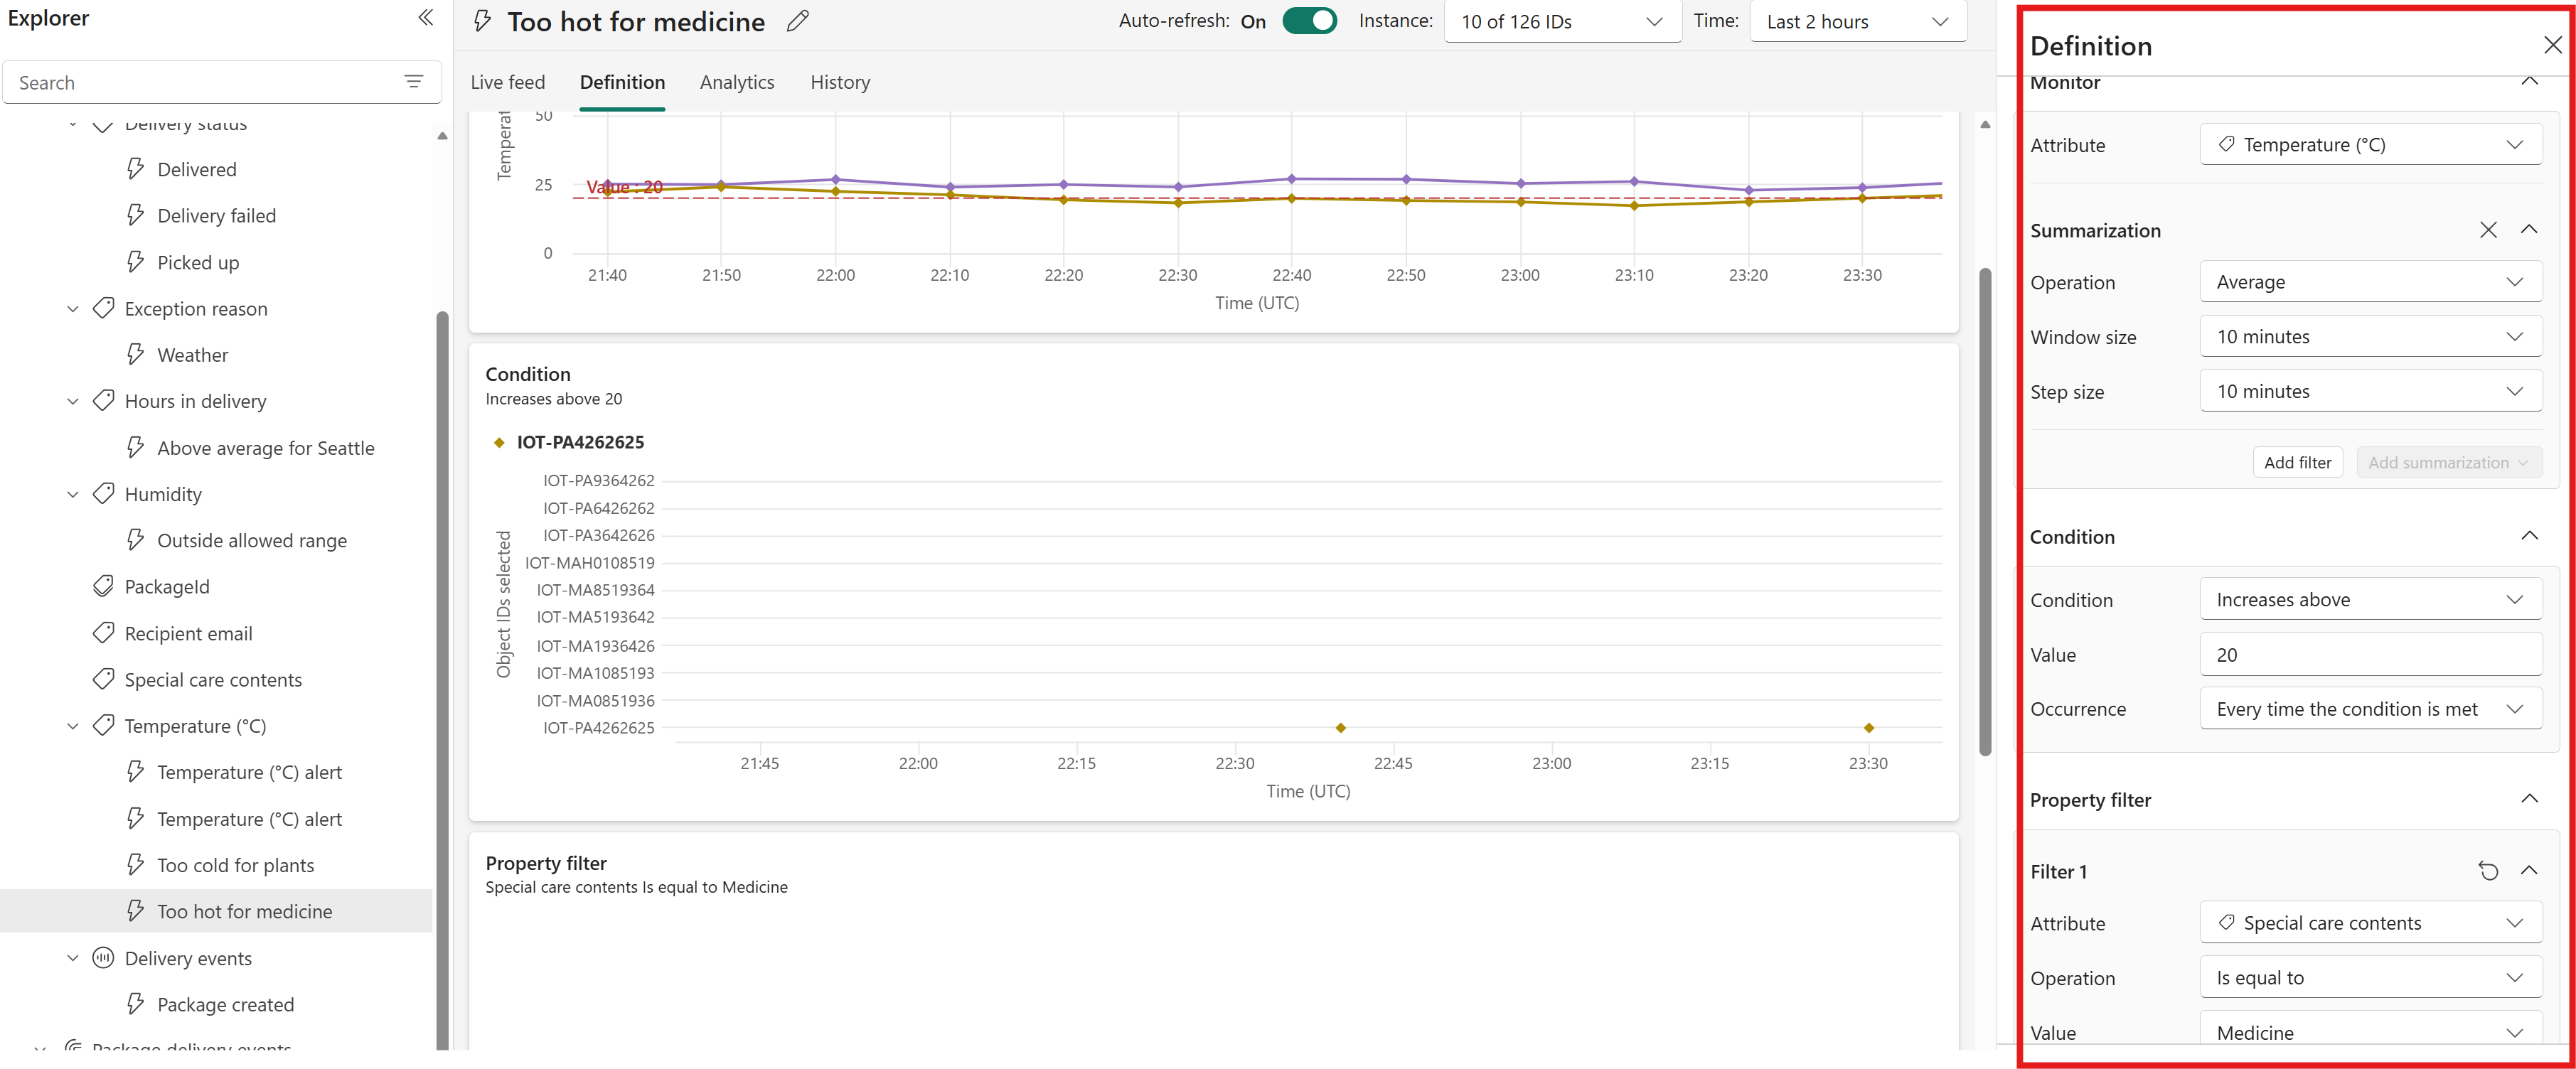This screenshot has height=1069, width=2576.
Task: Collapse the Explorer pane with double chevron
Action: [426, 17]
